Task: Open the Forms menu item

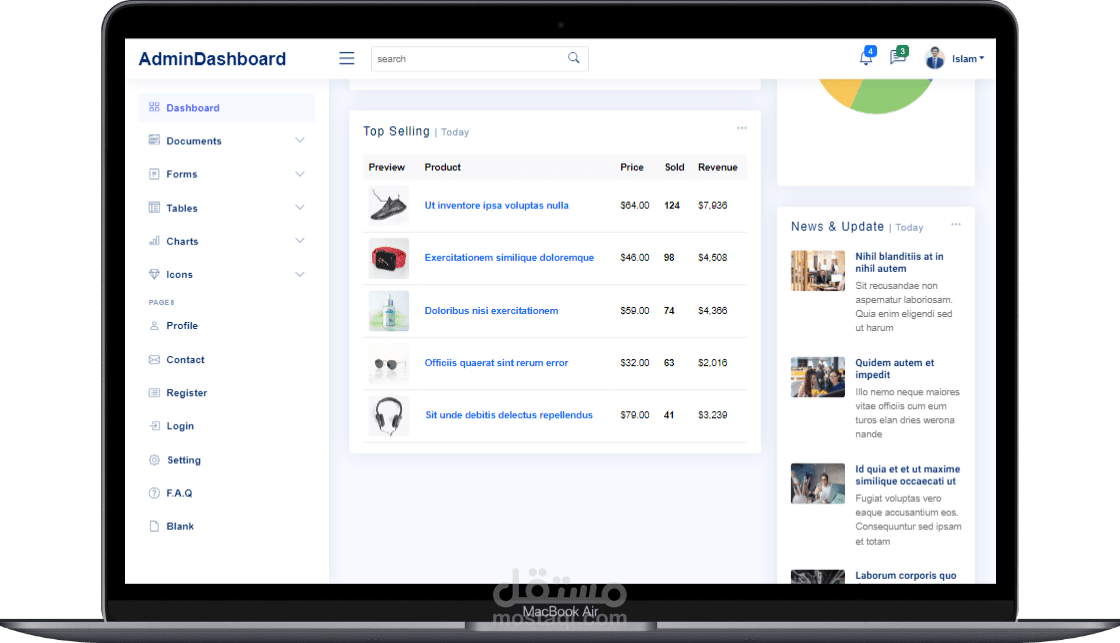Action: coord(227,174)
